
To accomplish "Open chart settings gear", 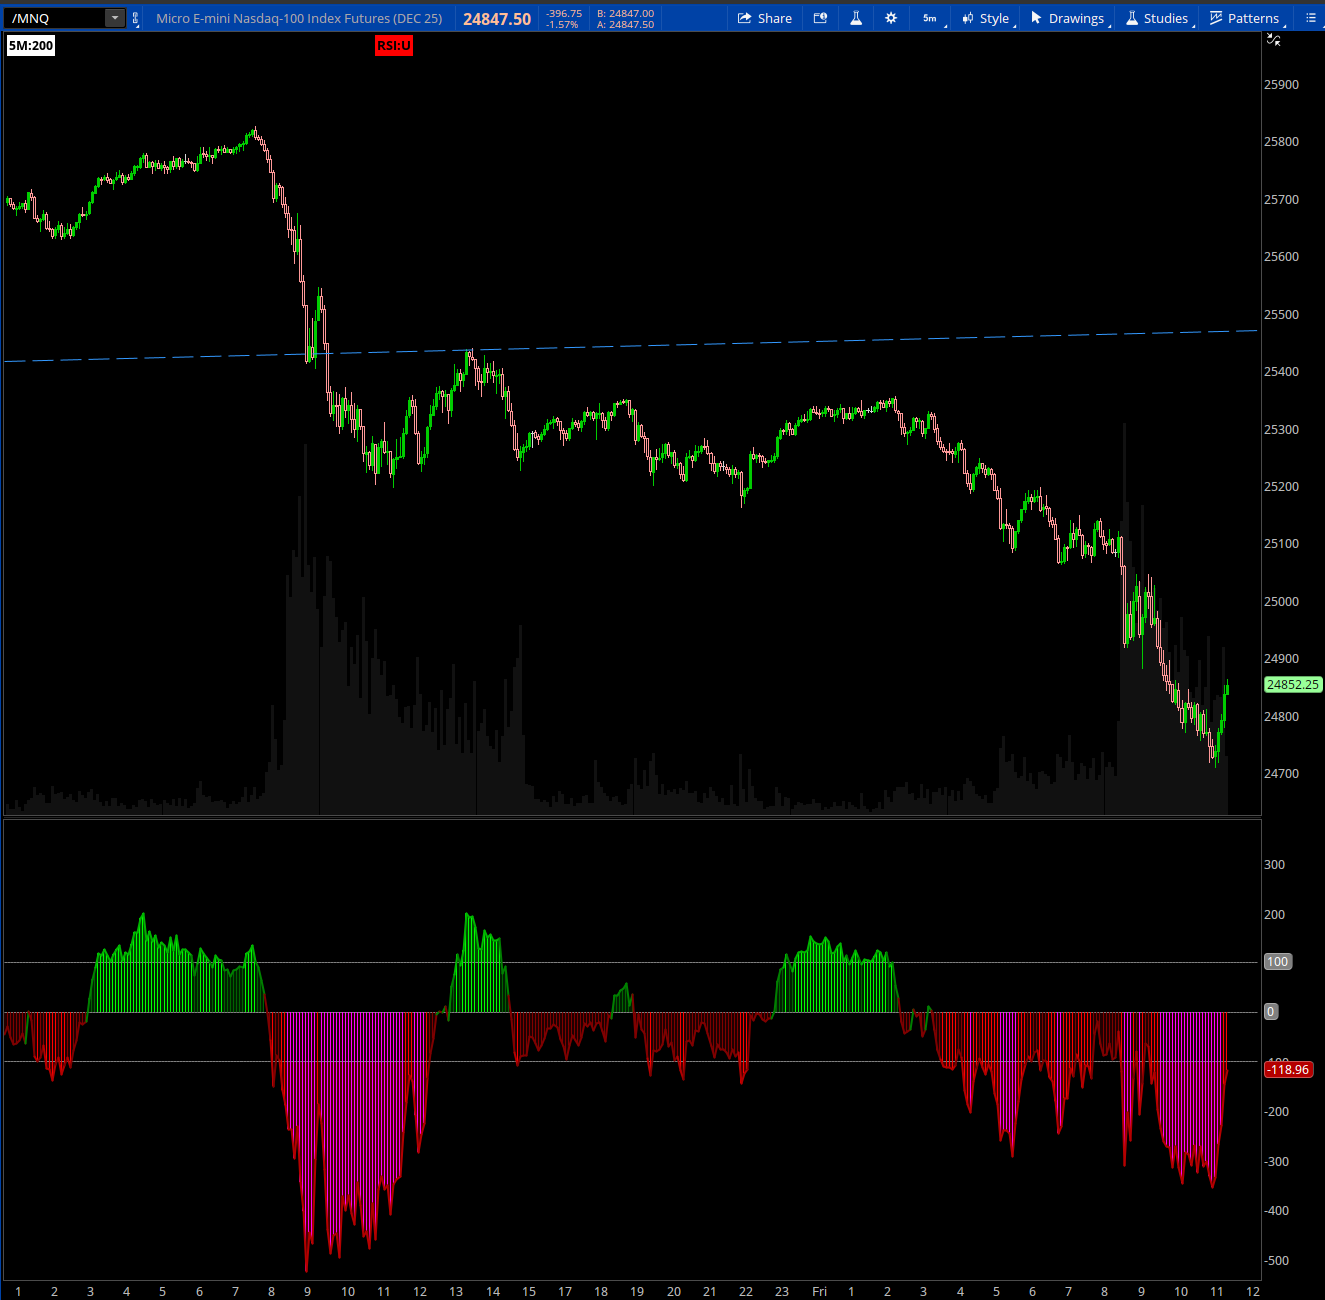I will click(891, 18).
